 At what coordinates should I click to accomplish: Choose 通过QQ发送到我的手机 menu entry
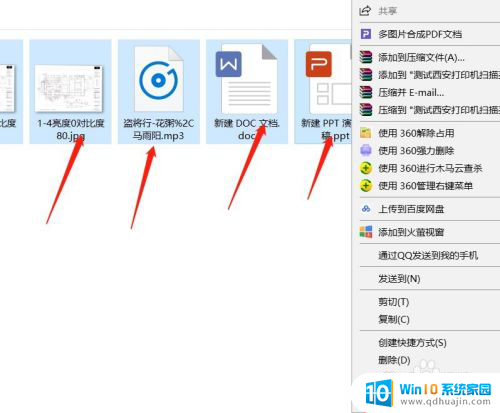[429, 255]
